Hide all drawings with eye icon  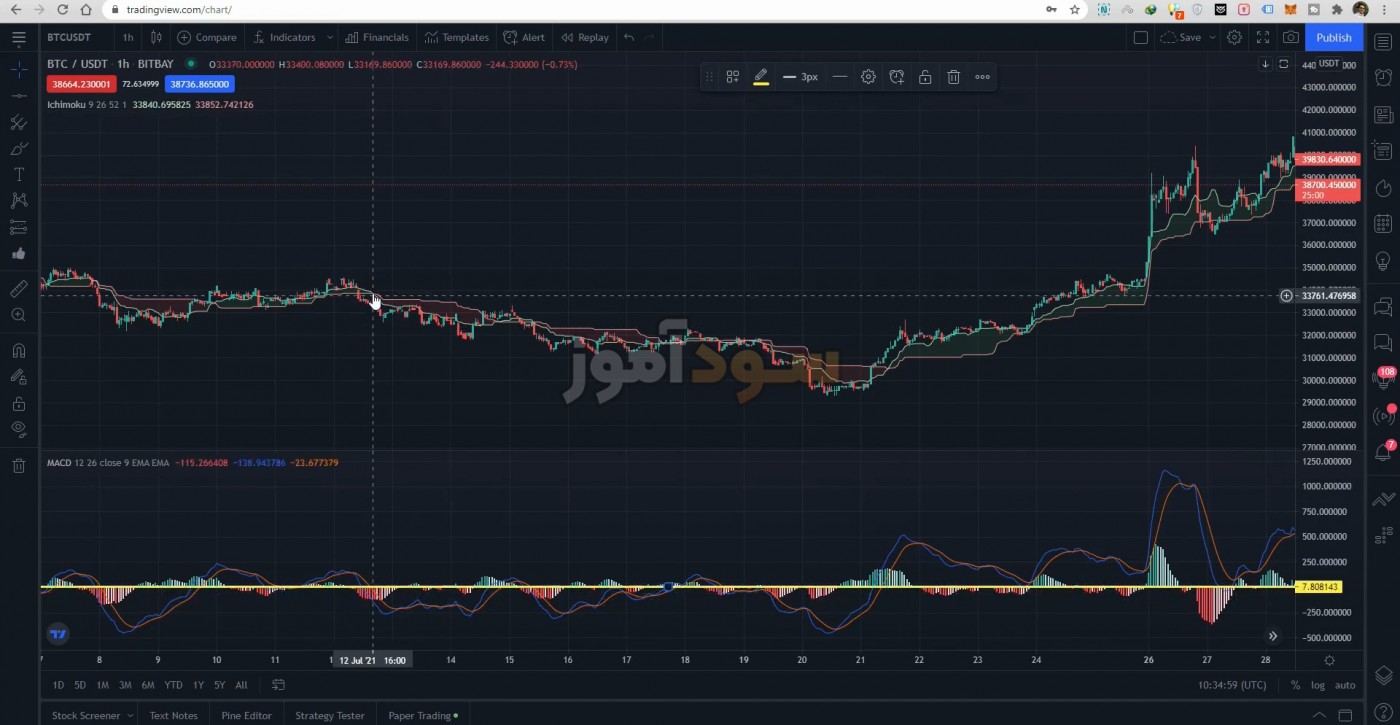point(18,429)
